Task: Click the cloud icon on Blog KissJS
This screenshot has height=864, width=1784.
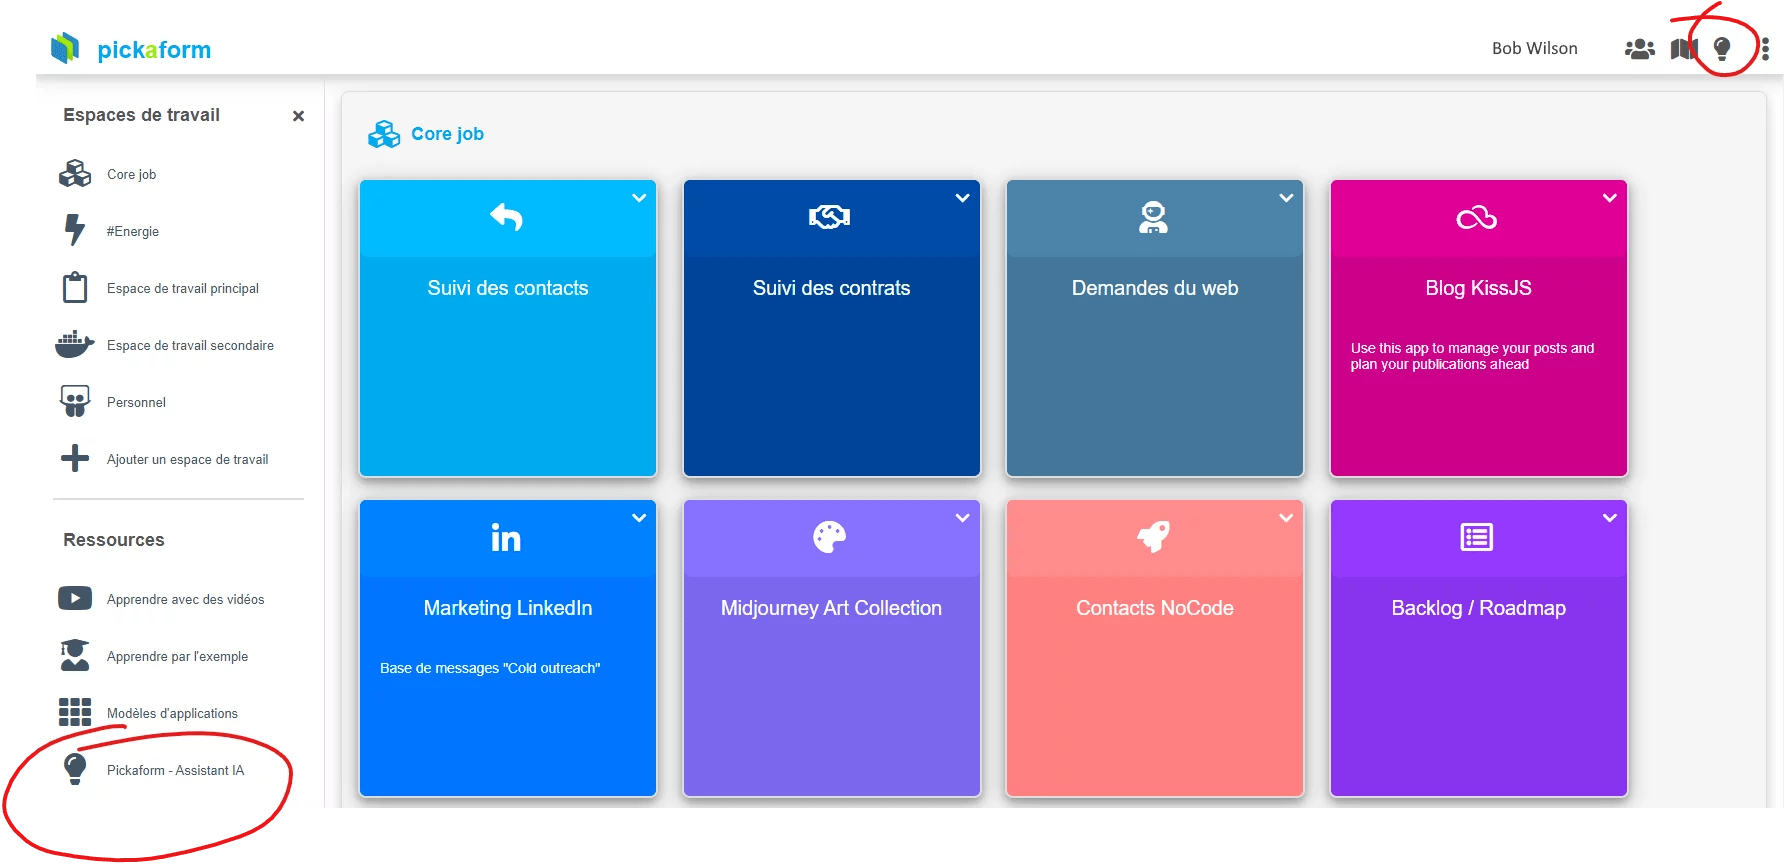Action: (x=1477, y=218)
